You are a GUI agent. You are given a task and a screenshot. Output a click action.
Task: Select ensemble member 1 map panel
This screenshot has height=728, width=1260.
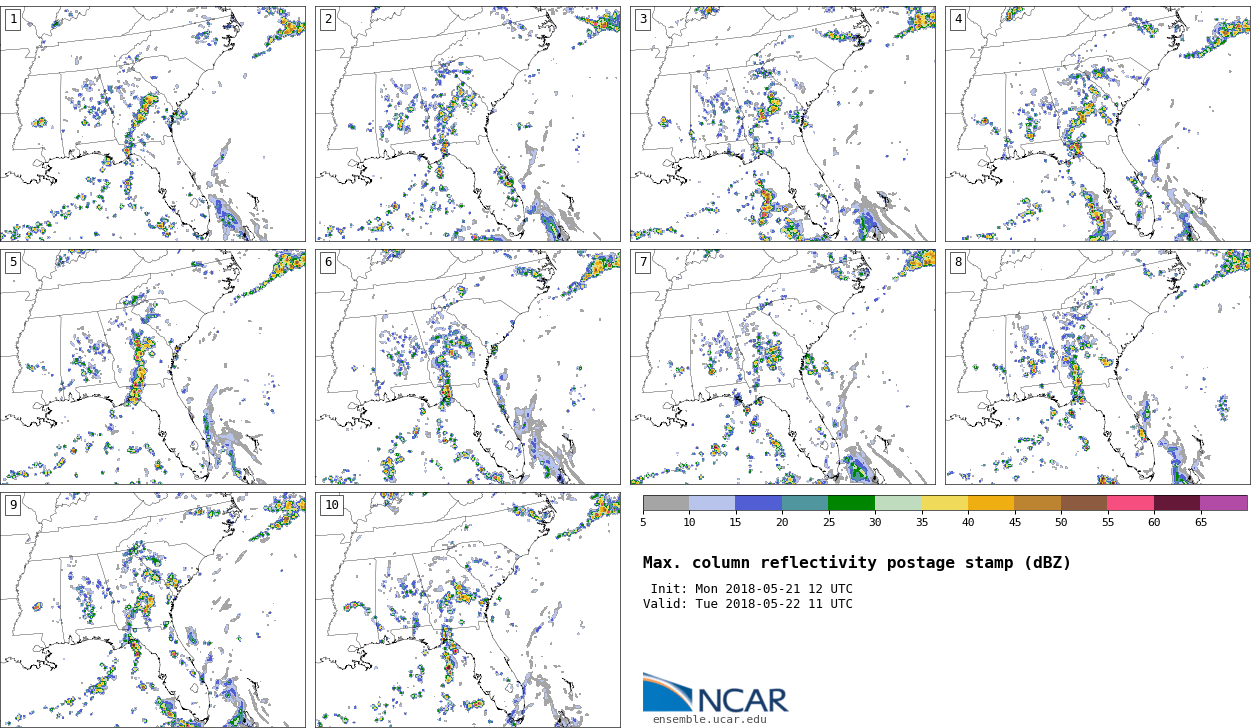[153, 124]
